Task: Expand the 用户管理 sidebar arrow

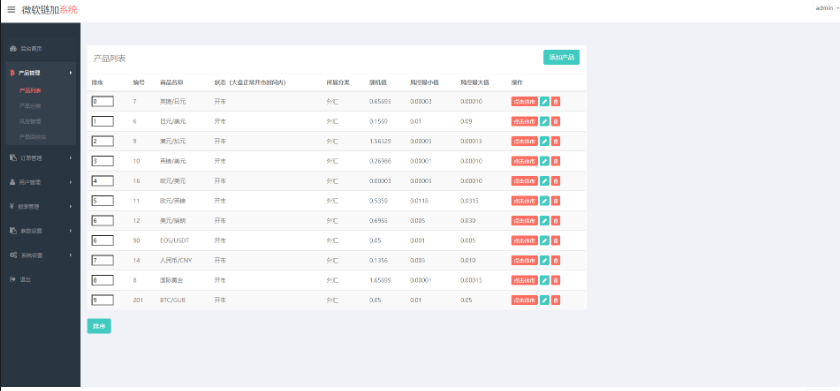Action: pyautogui.click(x=71, y=182)
